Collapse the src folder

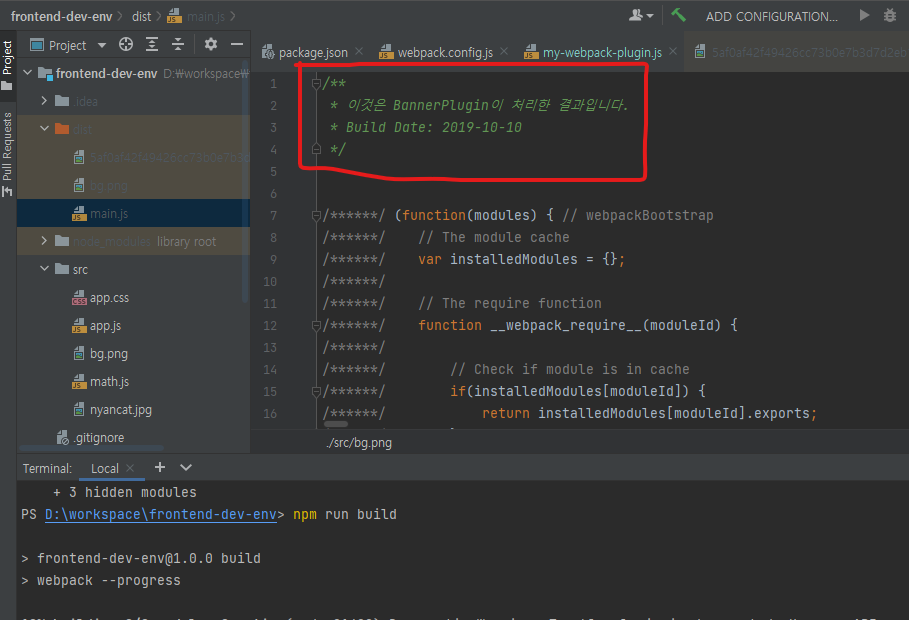pos(44,269)
